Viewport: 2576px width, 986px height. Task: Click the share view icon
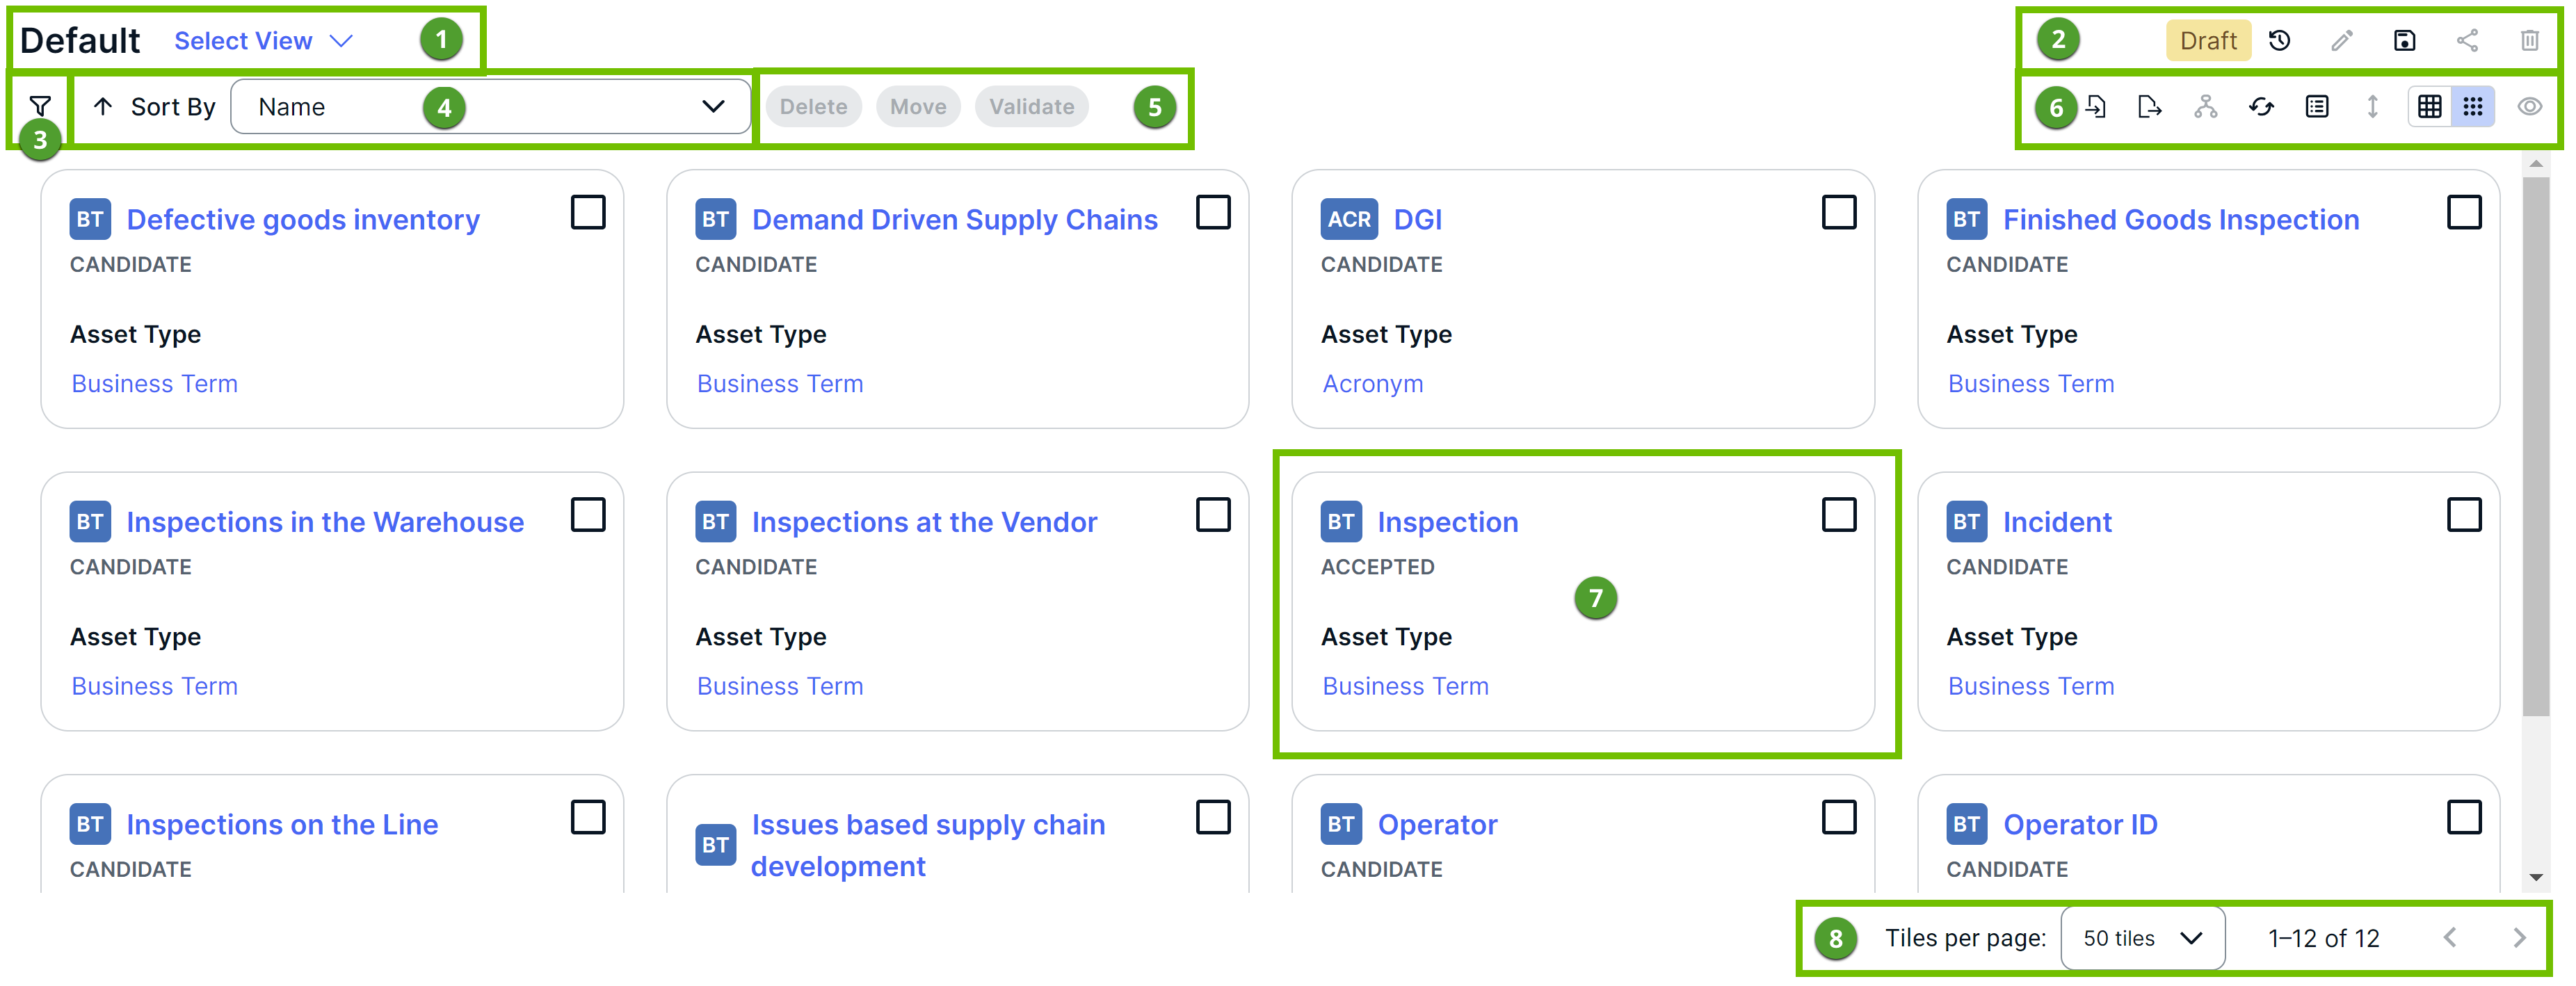2467,41
